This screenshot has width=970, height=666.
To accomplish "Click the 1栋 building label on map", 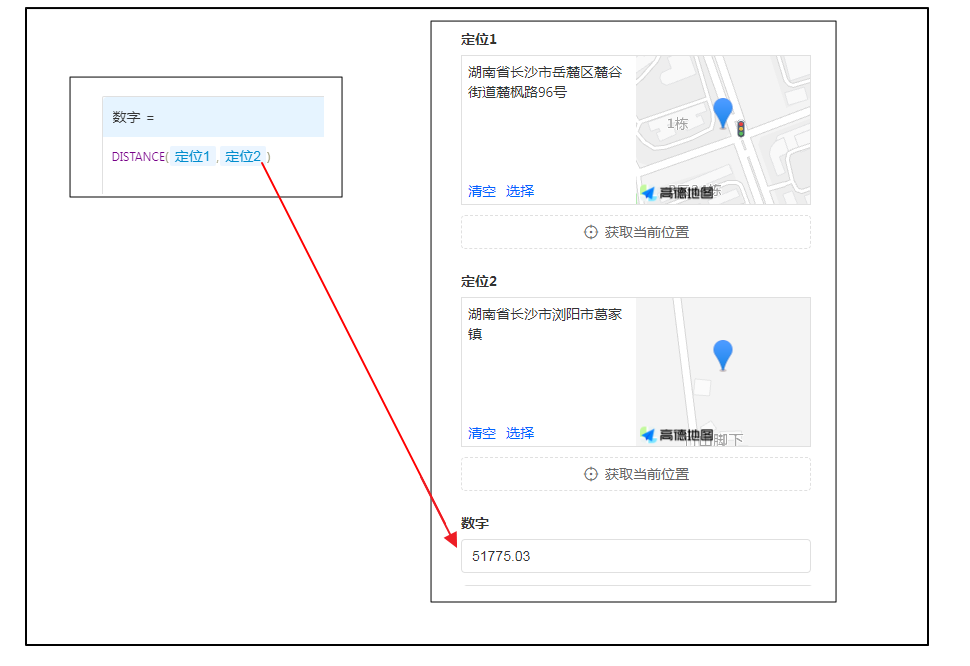I will click(x=677, y=124).
